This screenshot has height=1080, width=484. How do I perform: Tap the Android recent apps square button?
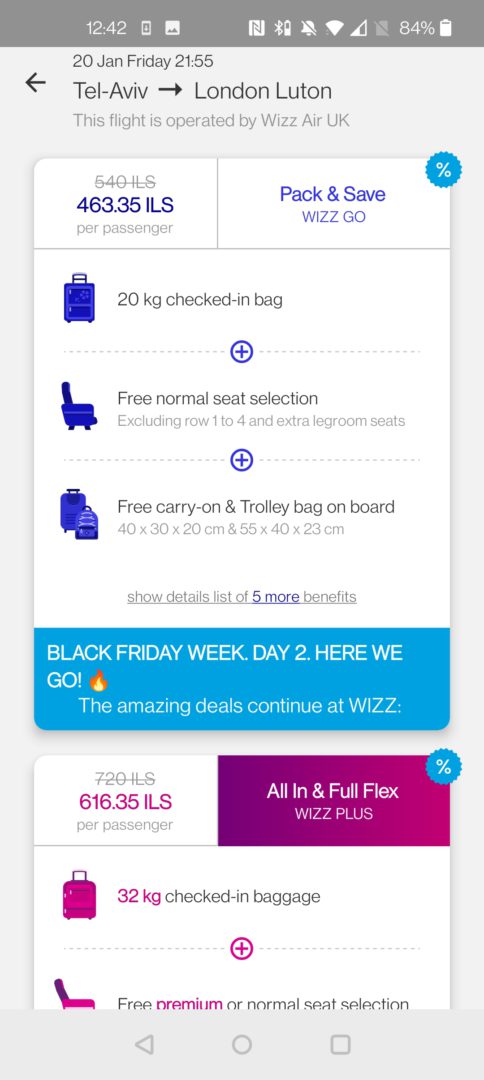coord(341,1045)
